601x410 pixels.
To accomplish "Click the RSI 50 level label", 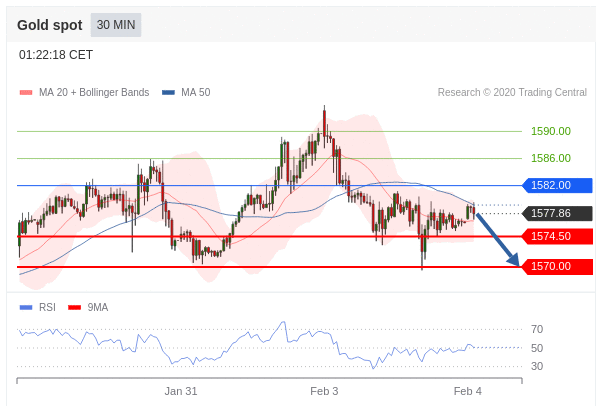I will [537, 348].
